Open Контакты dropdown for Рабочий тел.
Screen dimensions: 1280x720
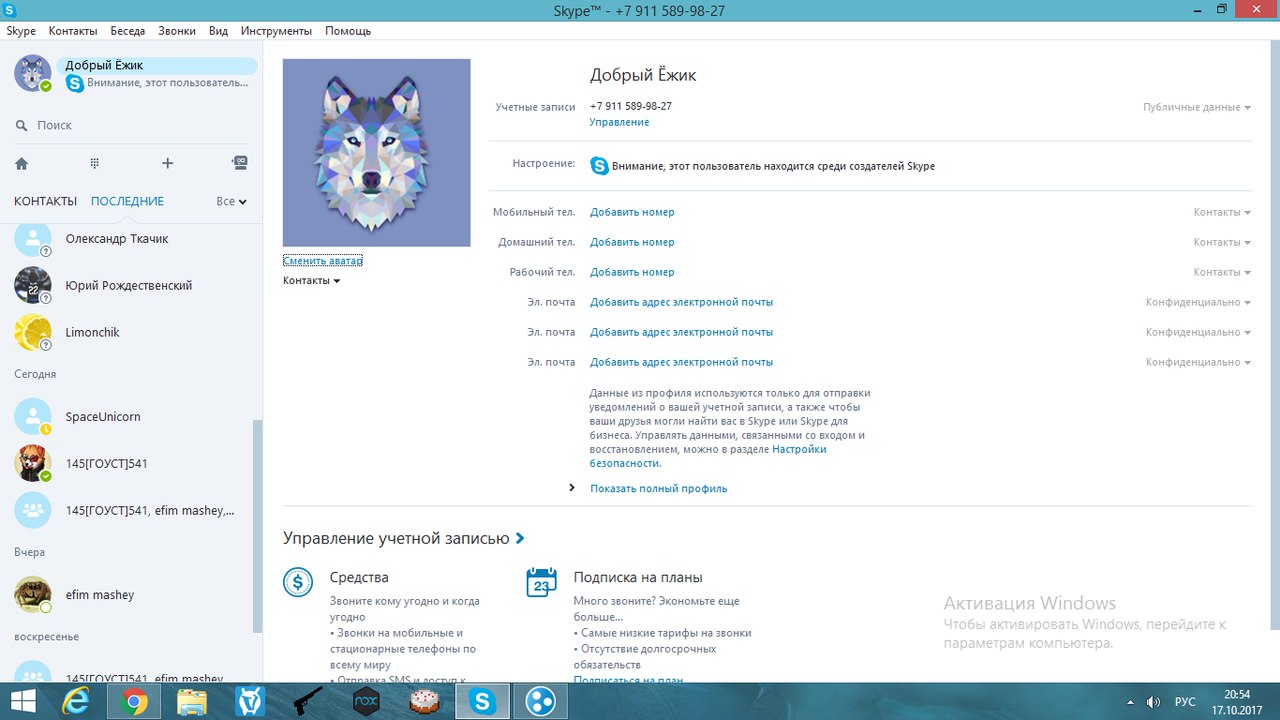click(1222, 272)
